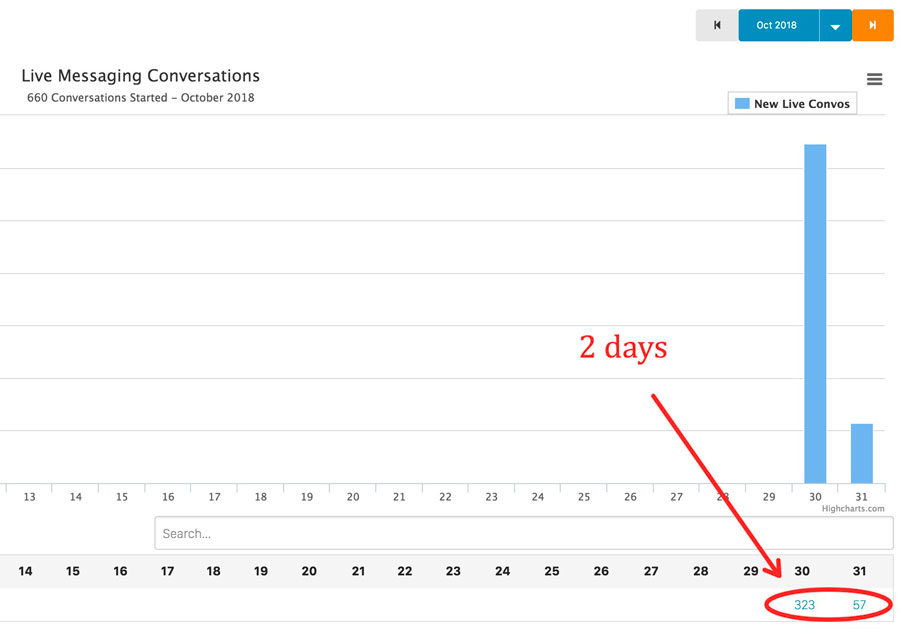Open the month dropdown arrow
This screenshot has height=629, width=900.
pos(835,26)
